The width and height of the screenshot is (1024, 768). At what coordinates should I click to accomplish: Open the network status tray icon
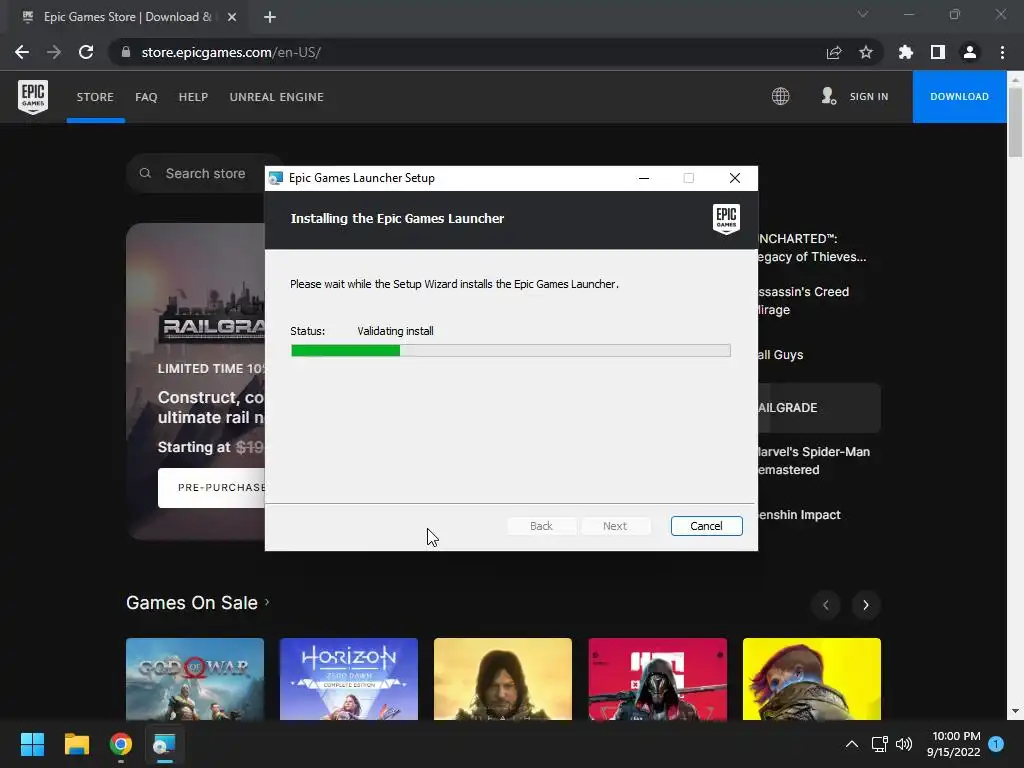click(x=879, y=744)
